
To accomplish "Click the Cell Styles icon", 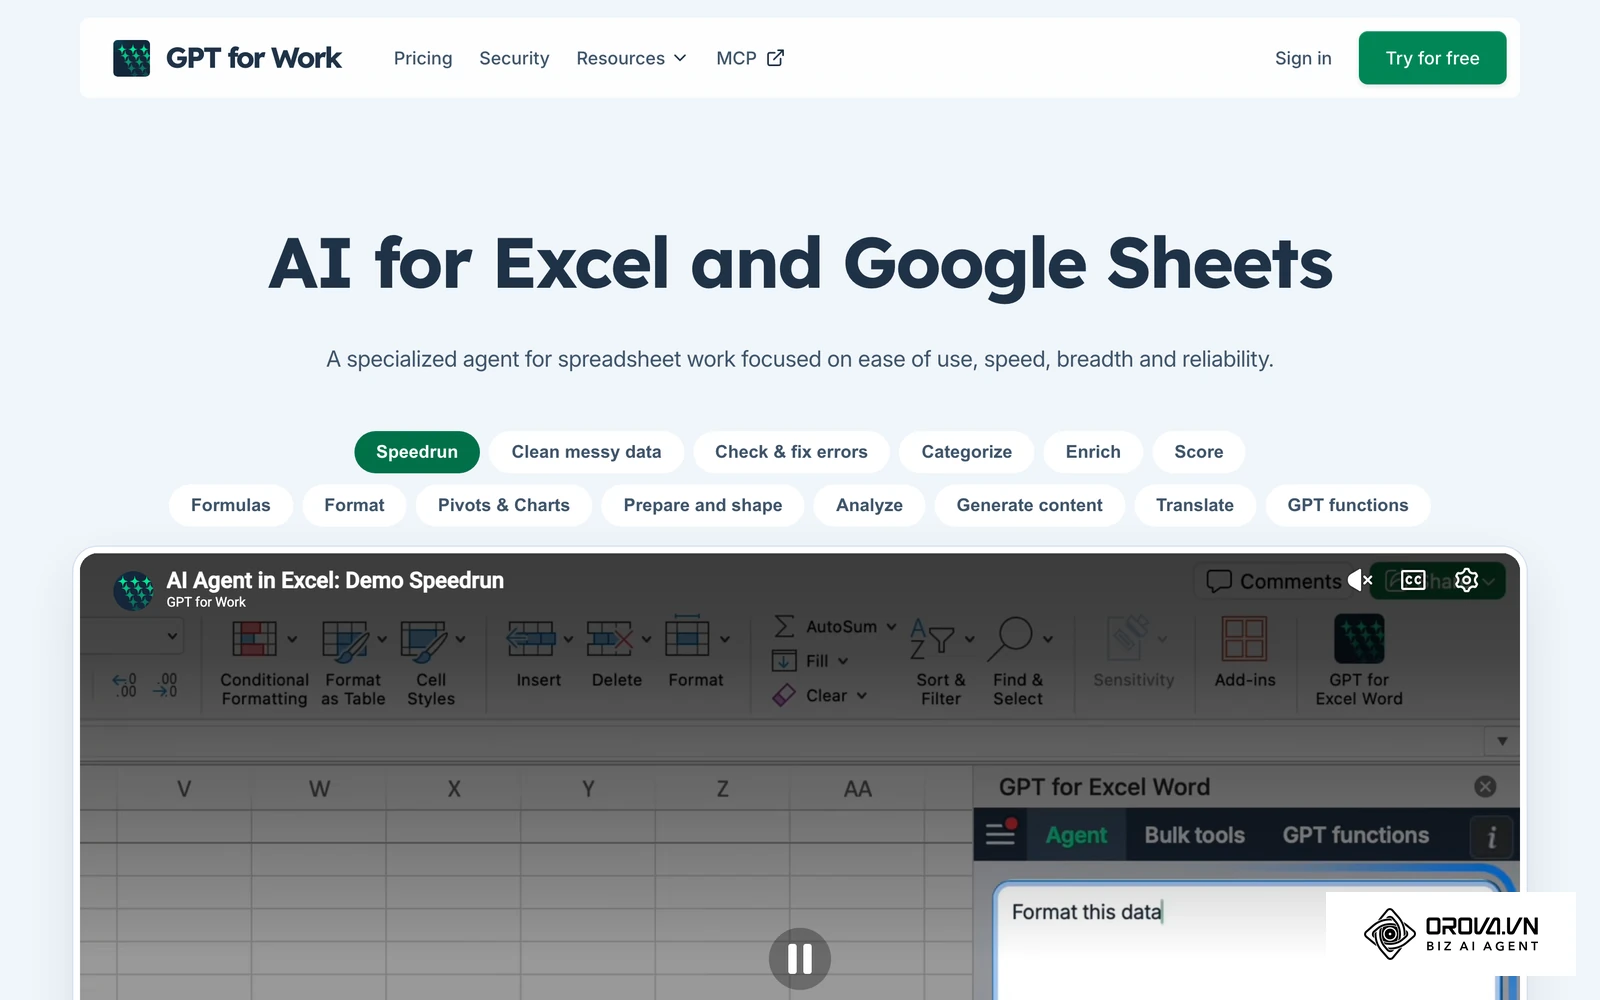I will (x=424, y=641).
